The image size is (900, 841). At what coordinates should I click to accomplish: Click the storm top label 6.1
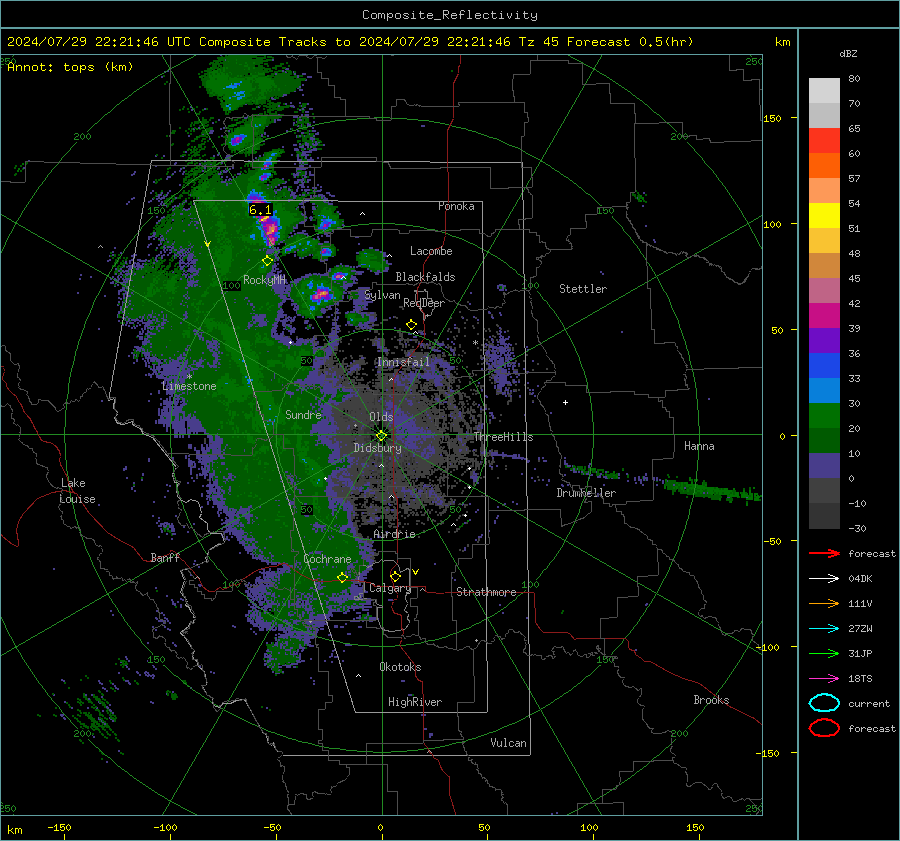coord(260,210)
